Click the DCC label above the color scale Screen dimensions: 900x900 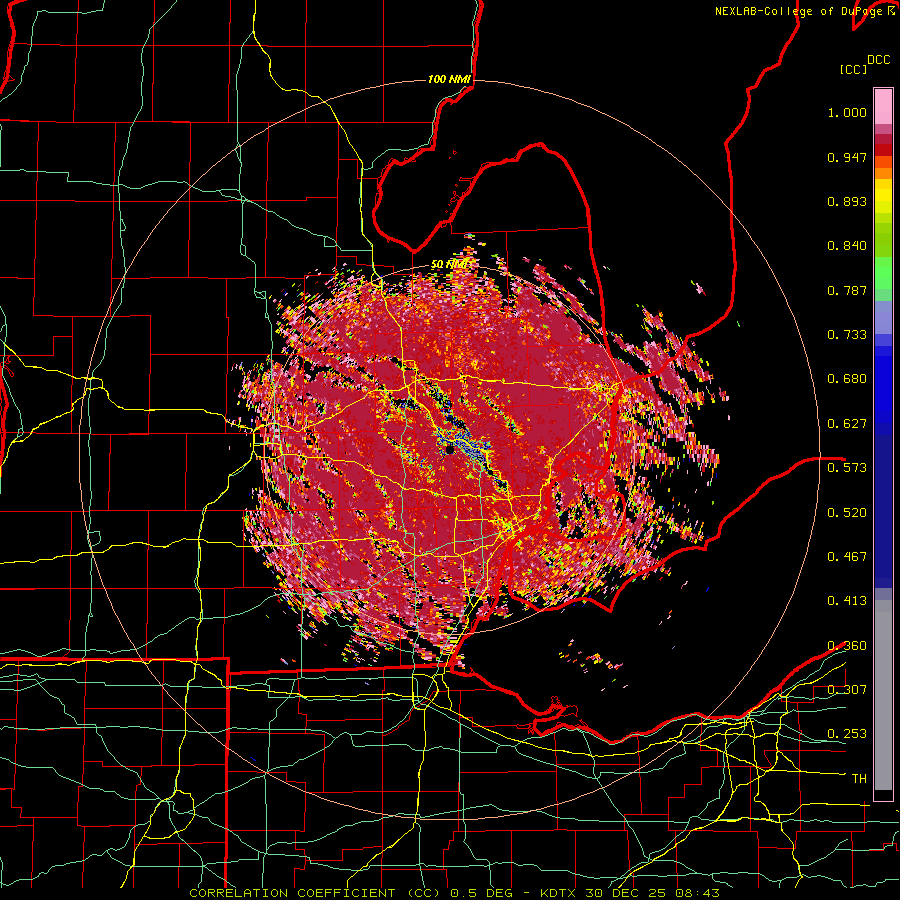pyautogui.click(x=879, y=60)
